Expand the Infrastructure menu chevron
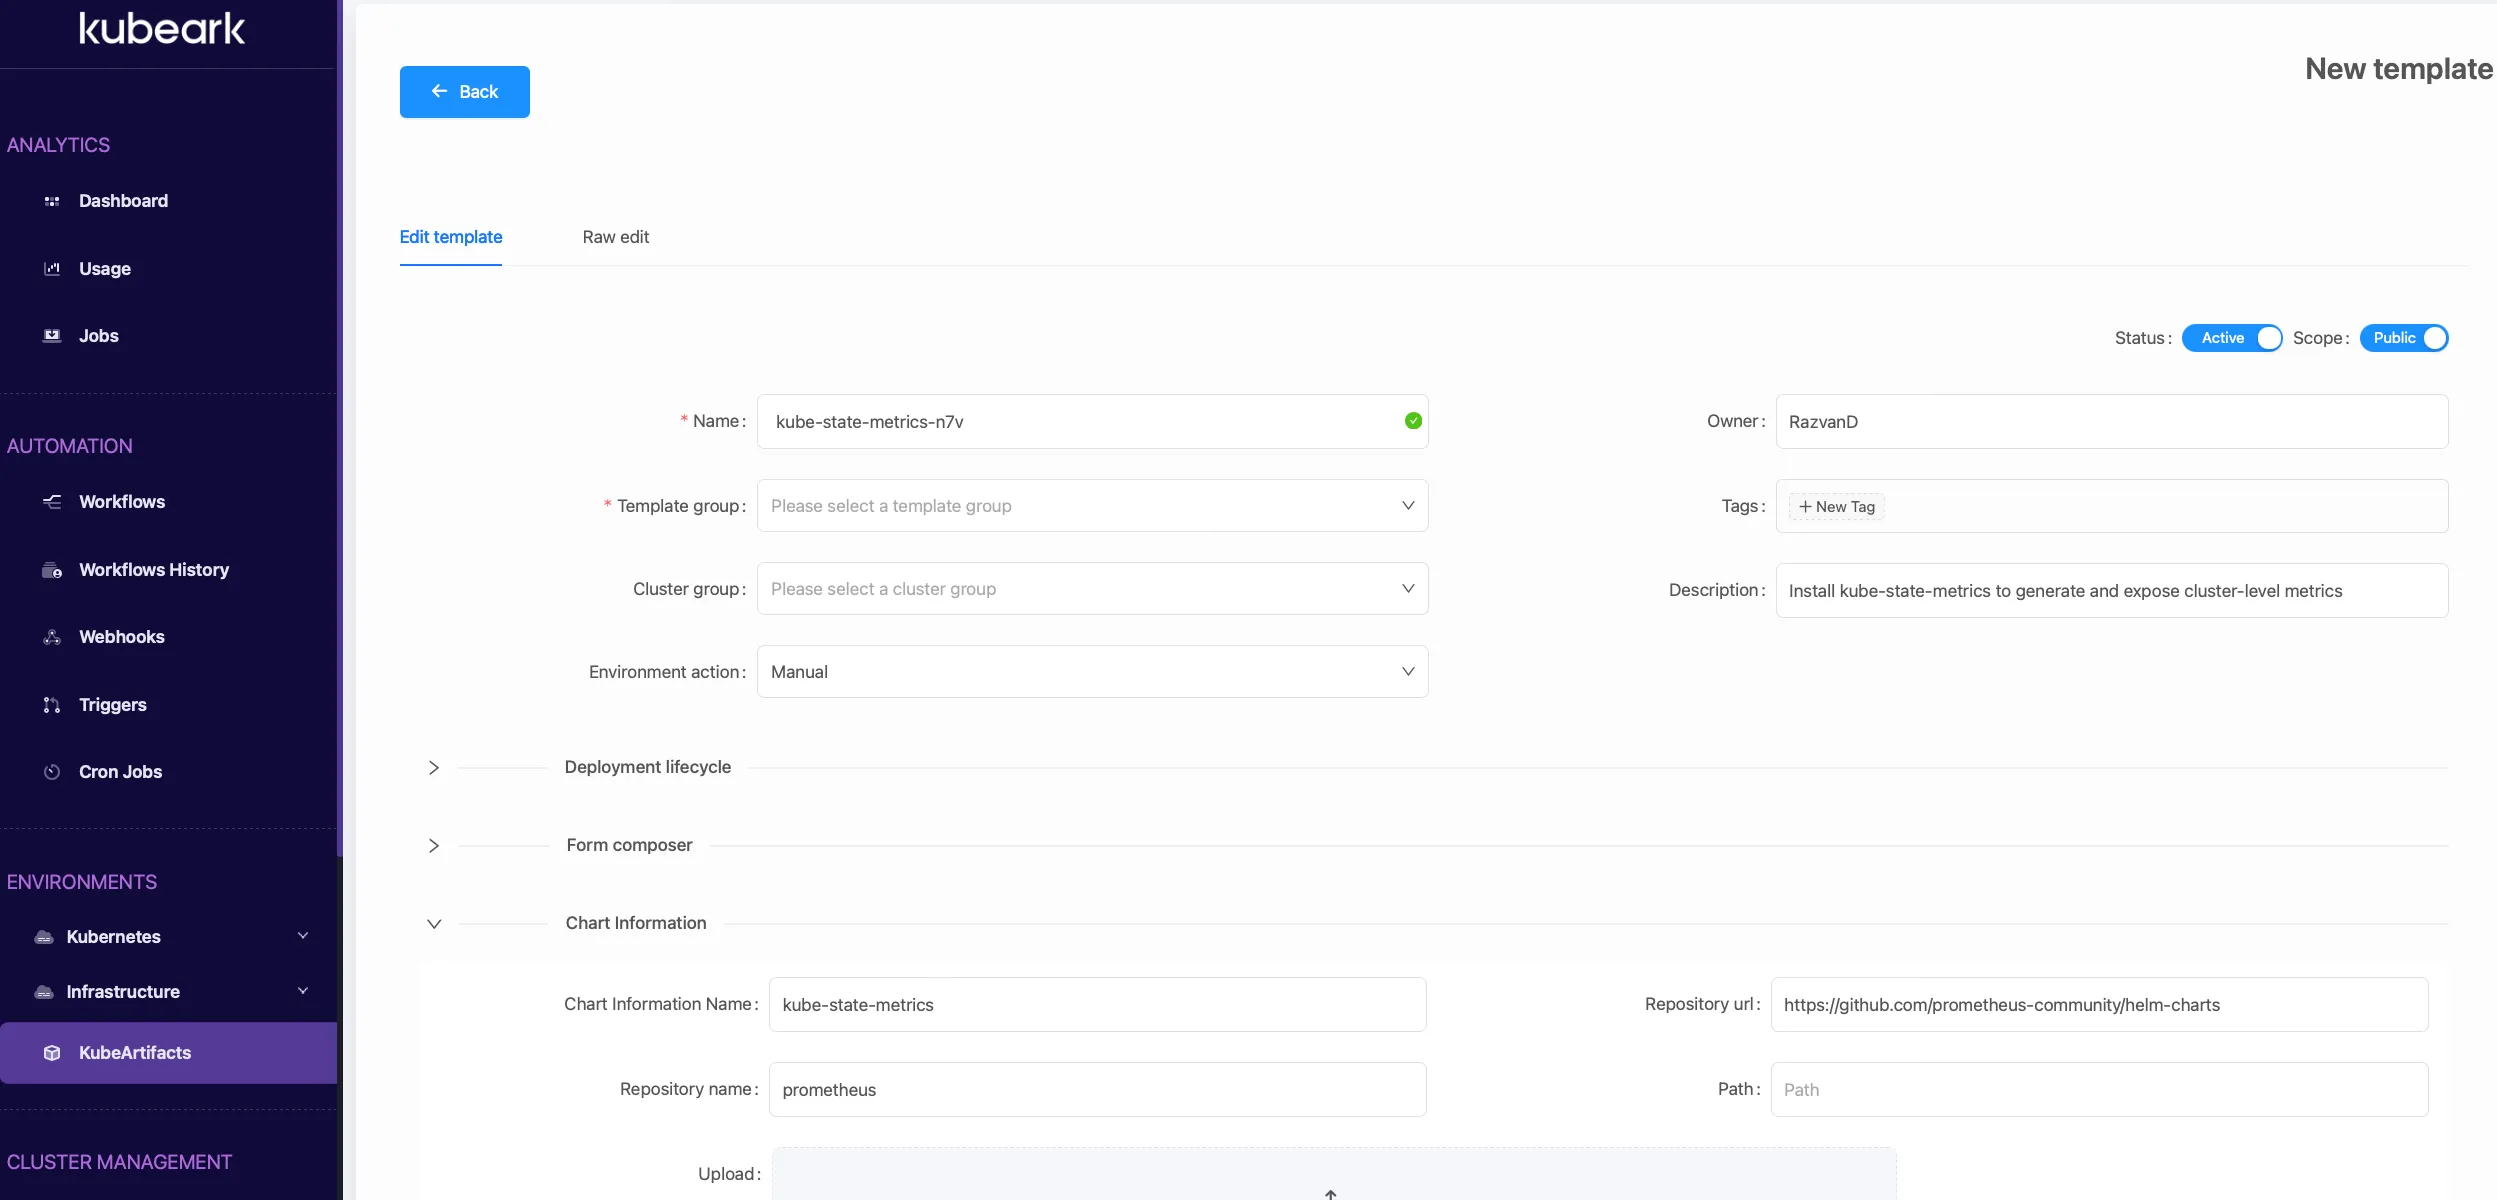The width and height of the screenshot is (2497, 1200). pyautogui.click(x=303, y=991)
